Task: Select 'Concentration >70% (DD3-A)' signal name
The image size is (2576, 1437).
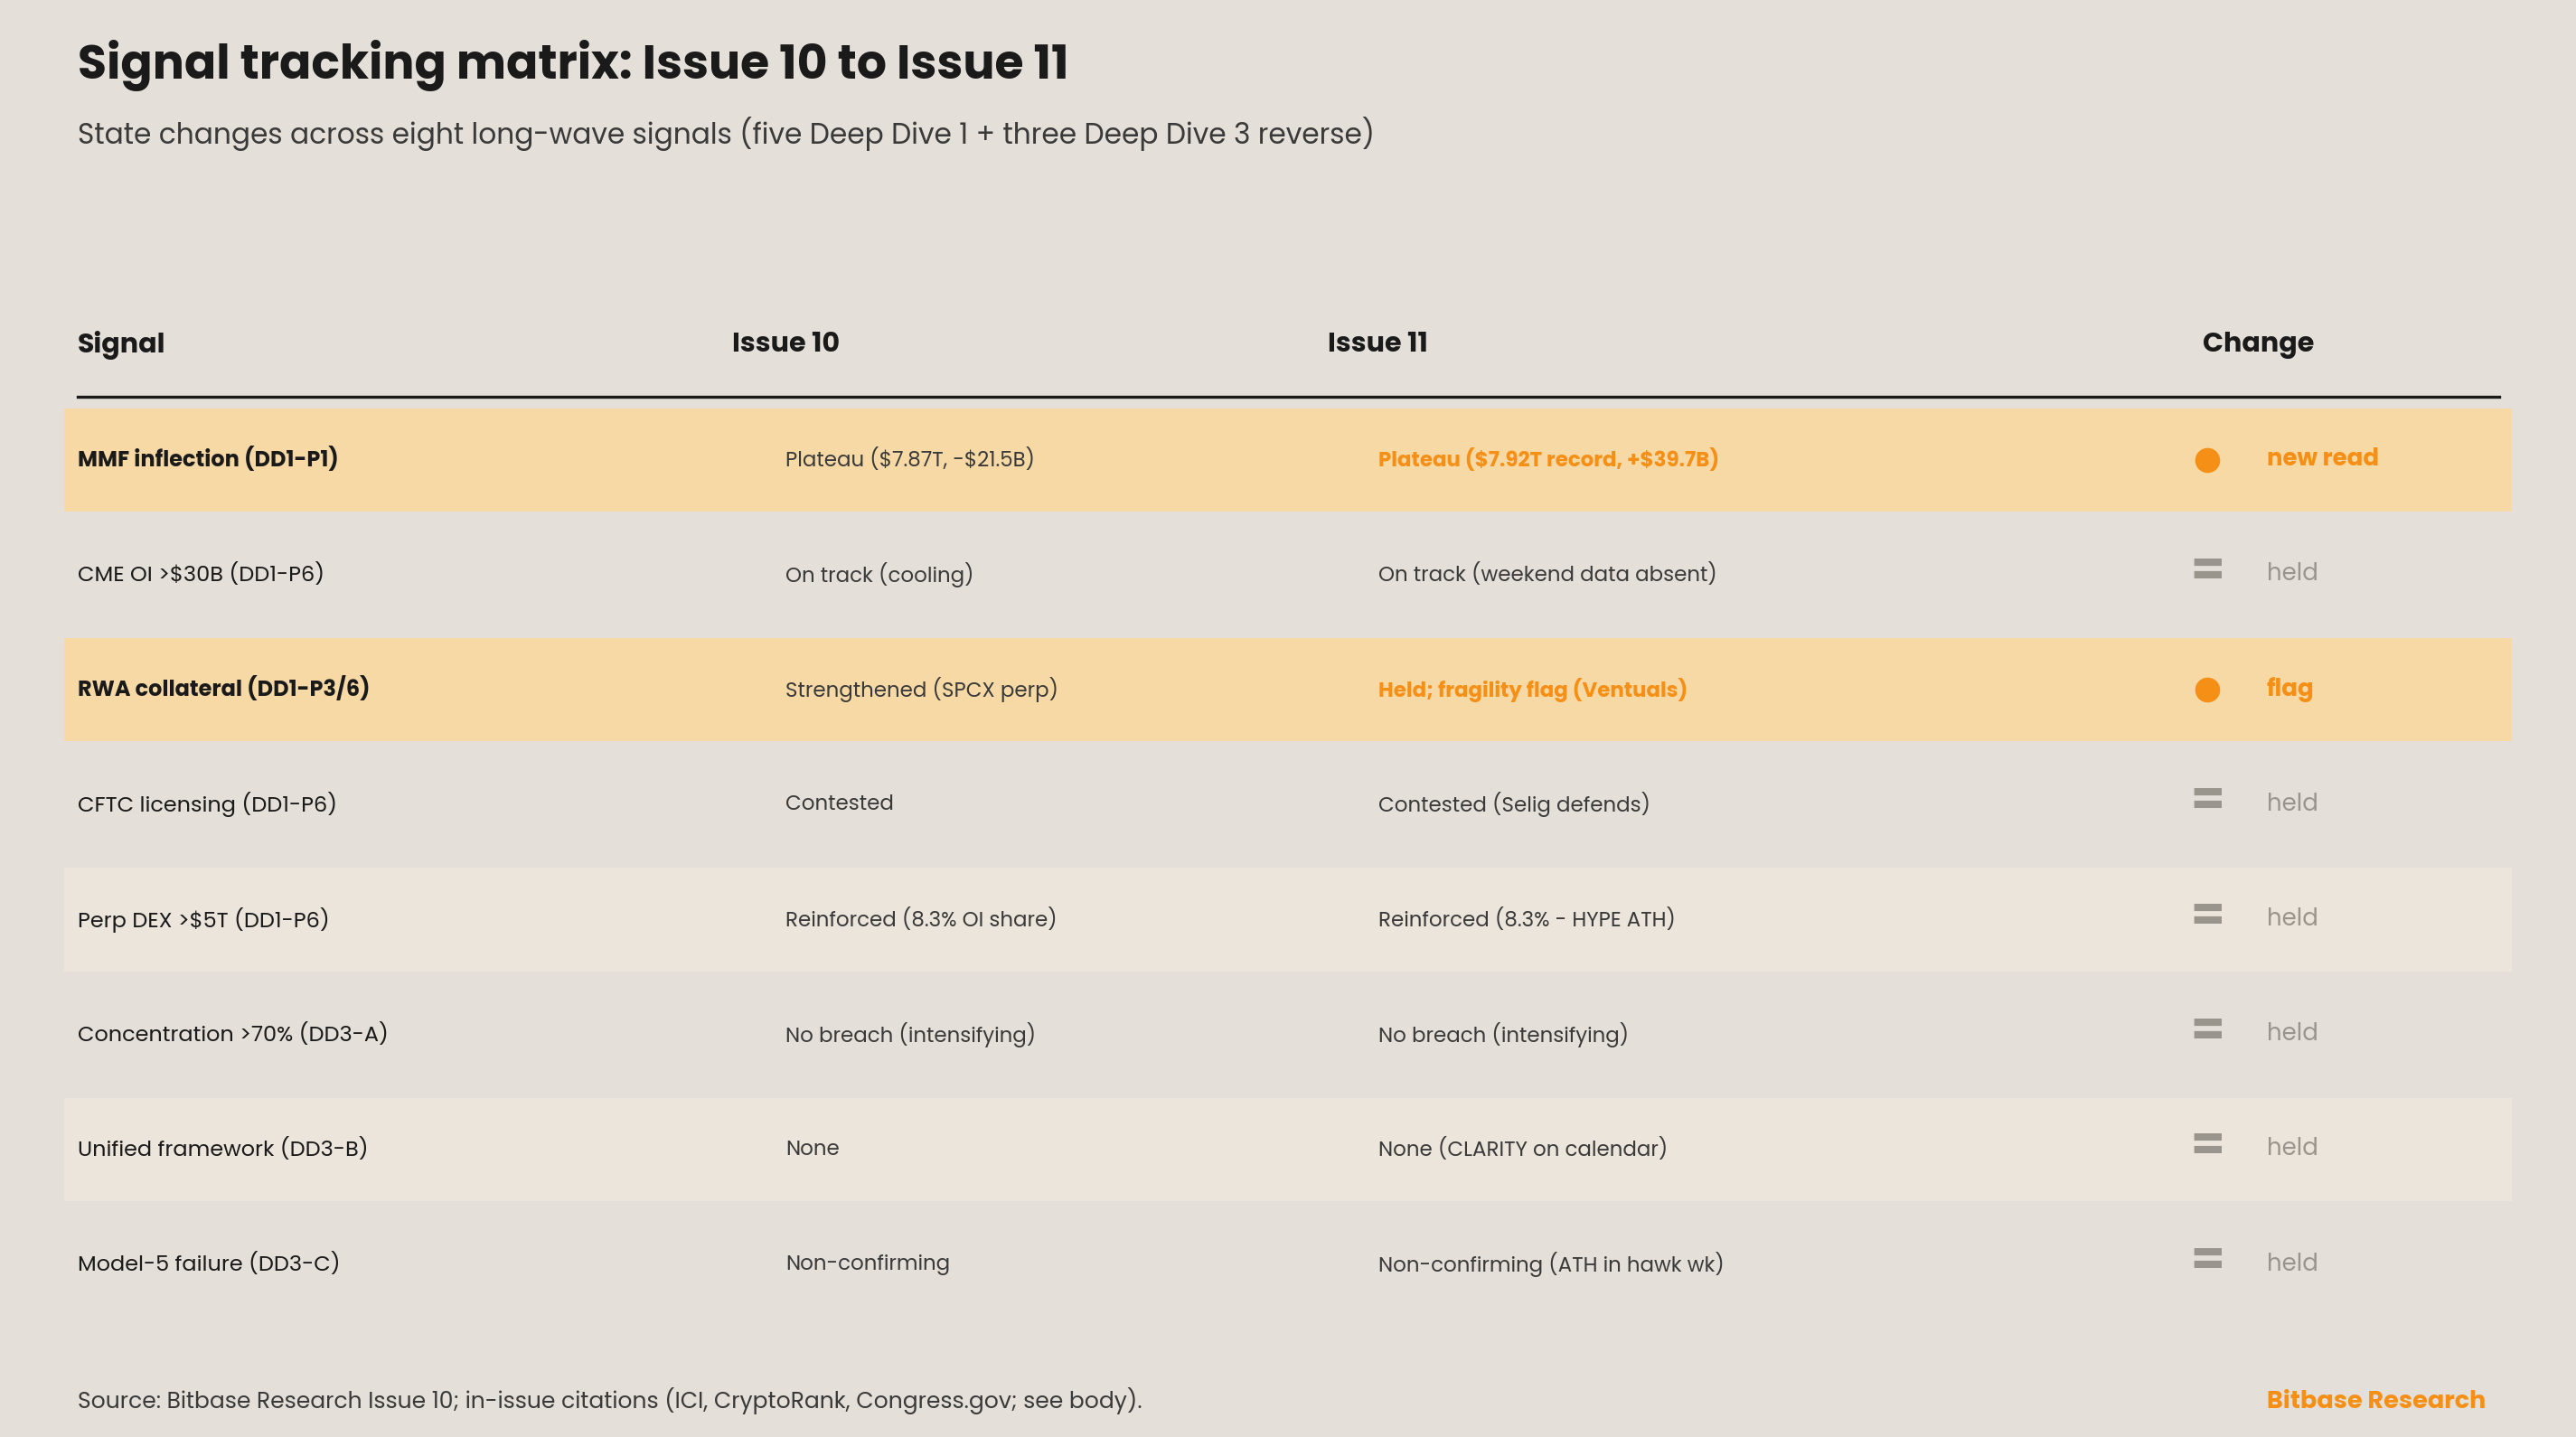Action: 233,1033
